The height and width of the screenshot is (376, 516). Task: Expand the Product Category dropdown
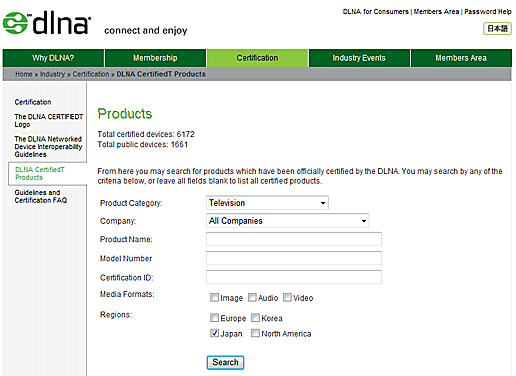[267, 203]
